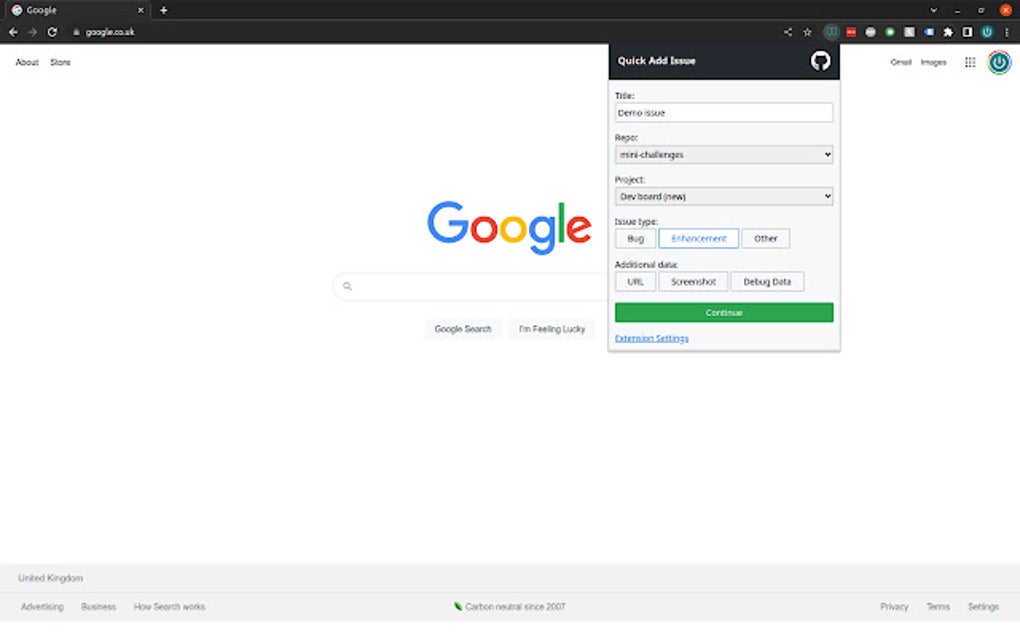1020x638 pixels.
Task: Open Extension Settings
Action: 651,338
